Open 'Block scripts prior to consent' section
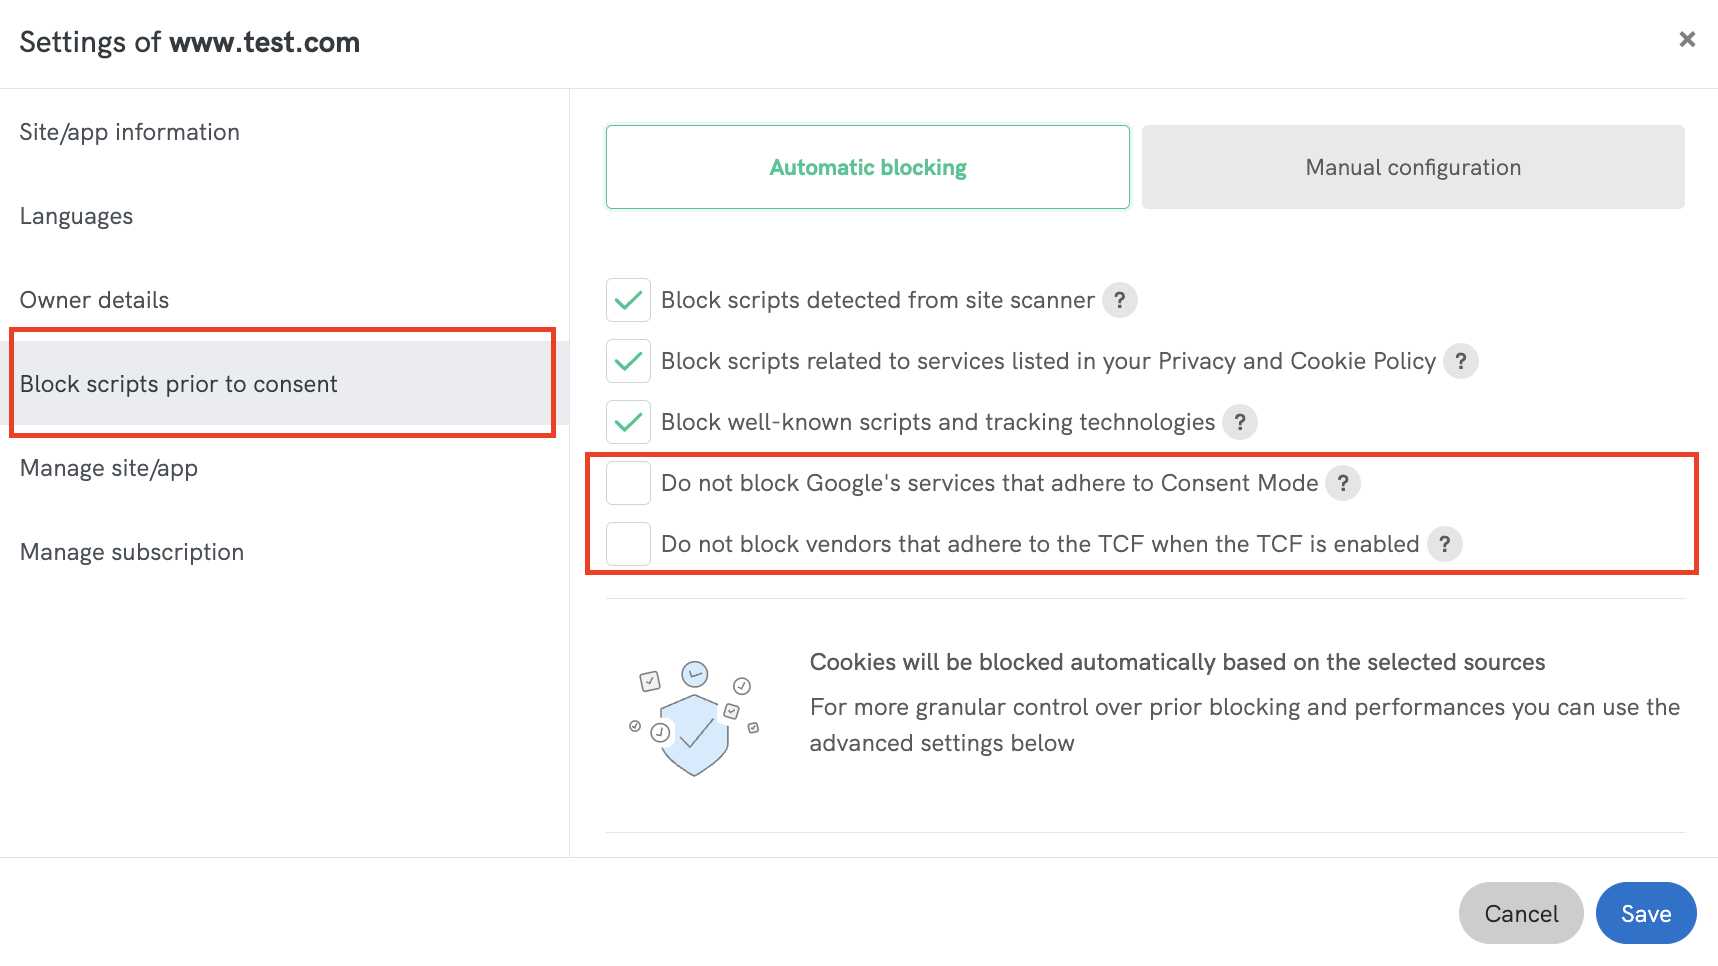Viewport: 1718px width, 966px height. pos(178,383)
